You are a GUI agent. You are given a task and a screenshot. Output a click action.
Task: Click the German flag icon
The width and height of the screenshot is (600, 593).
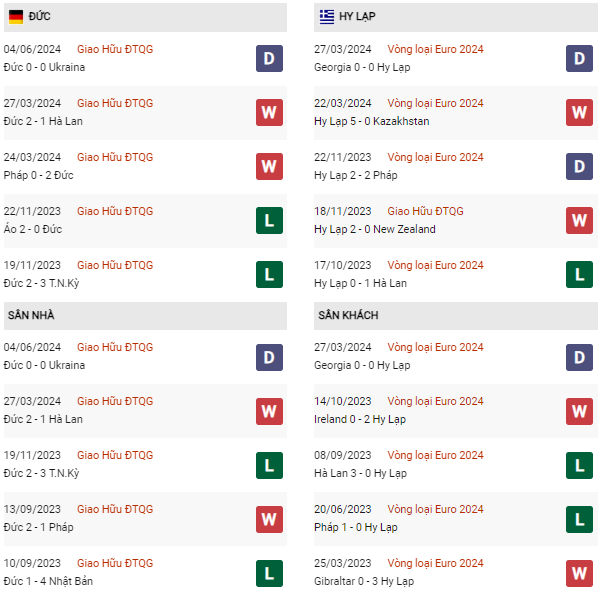point(15,17)
